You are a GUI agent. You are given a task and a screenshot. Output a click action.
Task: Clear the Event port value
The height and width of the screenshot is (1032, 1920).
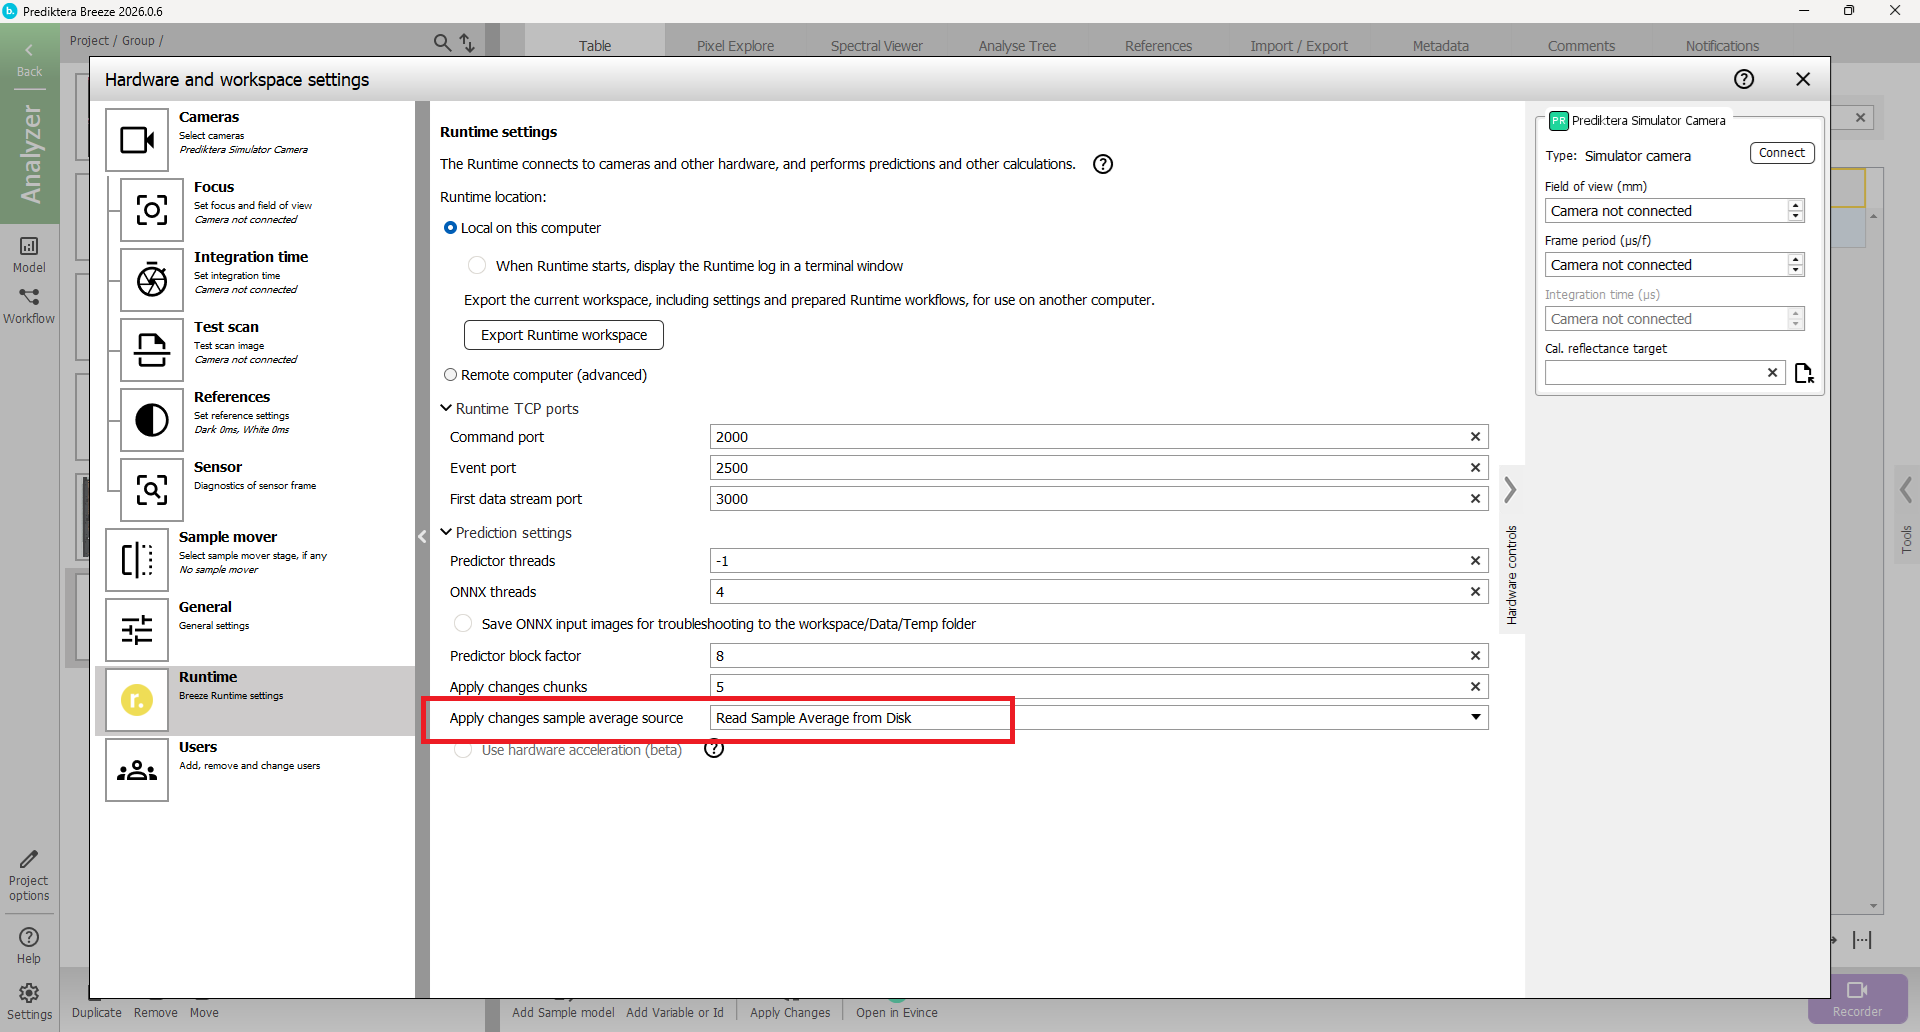1475,468
